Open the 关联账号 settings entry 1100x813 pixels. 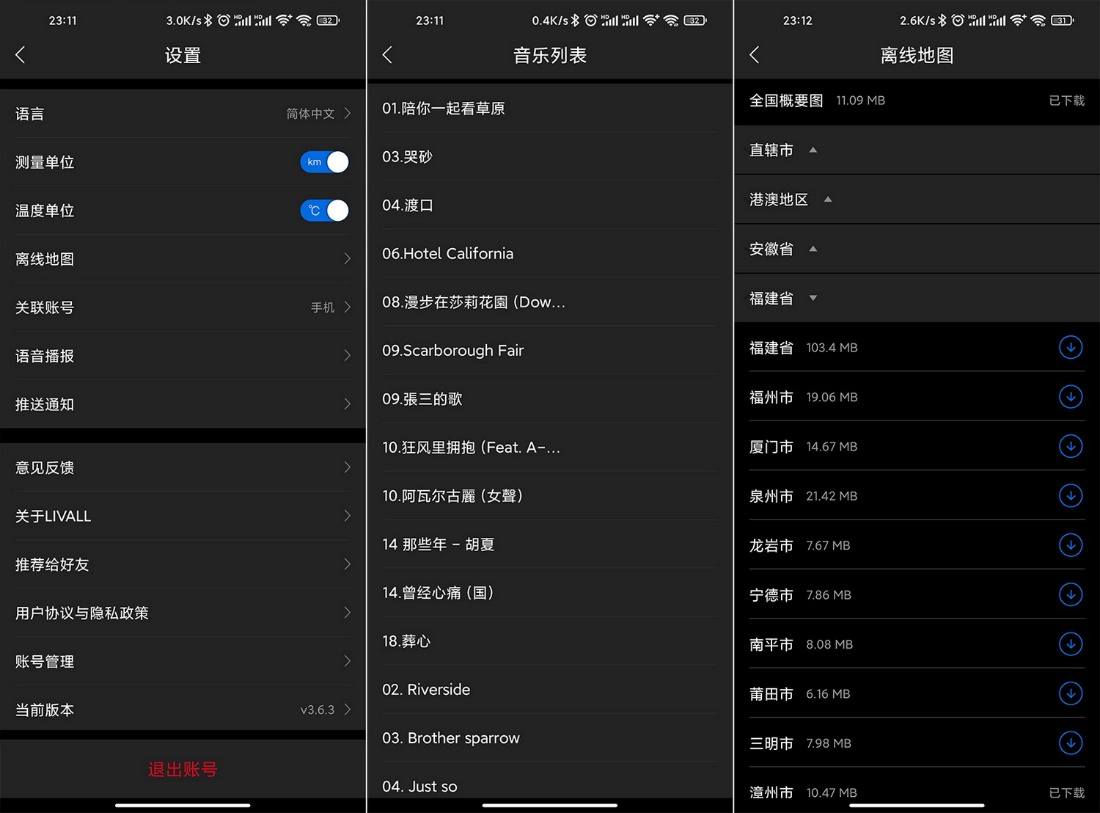click(x=183, y=307)
